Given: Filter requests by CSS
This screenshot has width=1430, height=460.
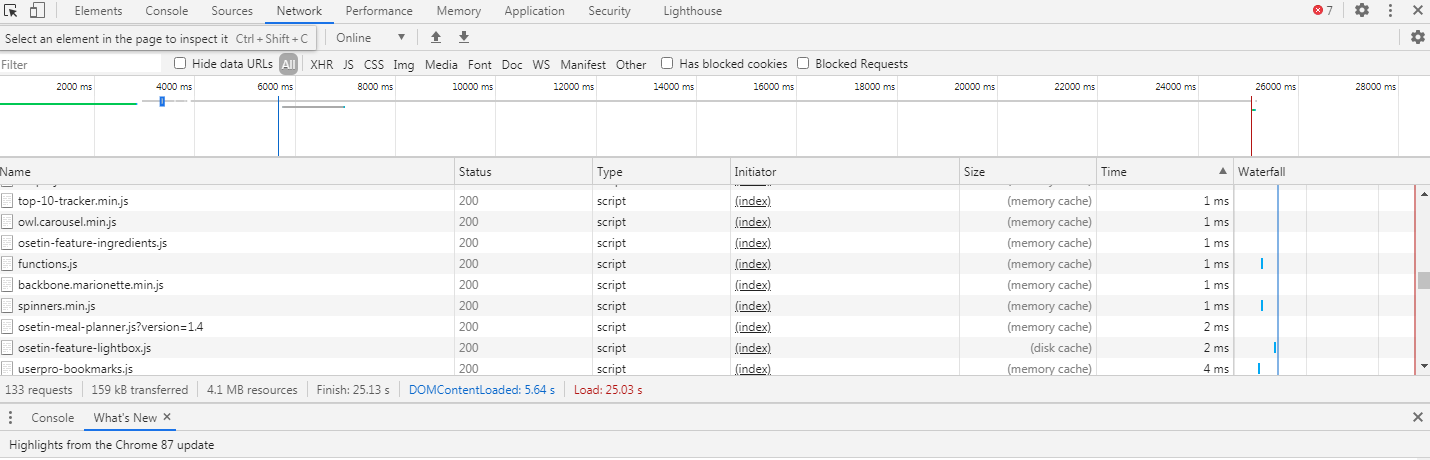Looking at the screenshot, I should pos(374,64).
